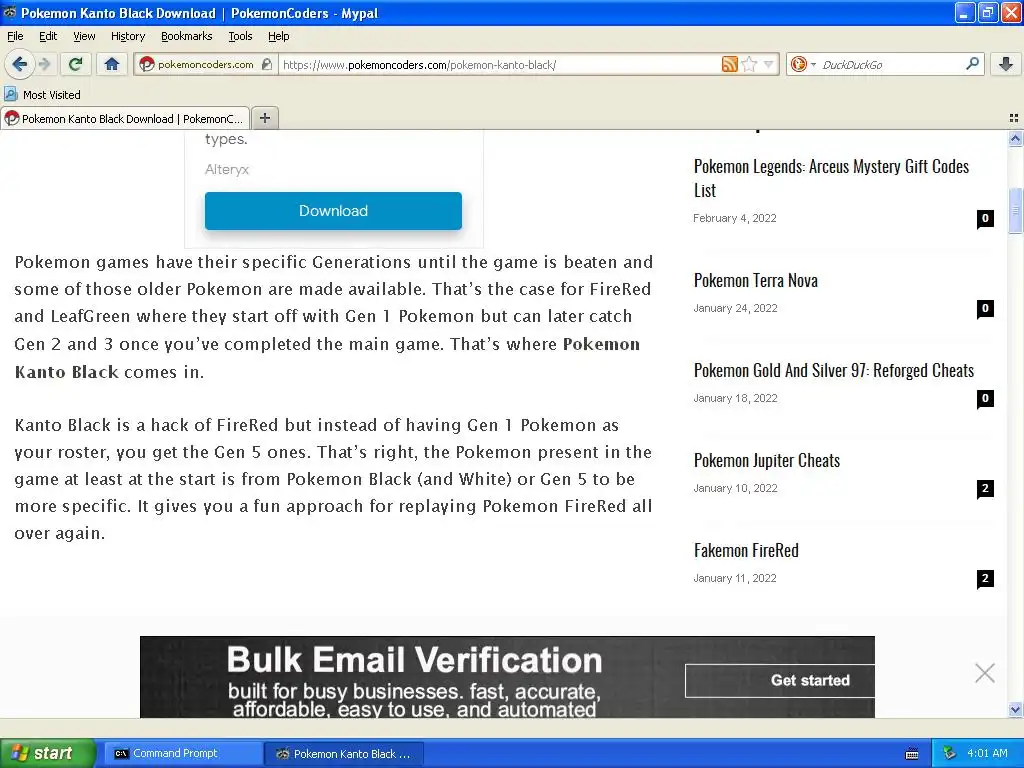Switch to Pokemon Kanto Black taskbar button
The width and height of the screenshot is (1024, 768).
pos(344,754)
